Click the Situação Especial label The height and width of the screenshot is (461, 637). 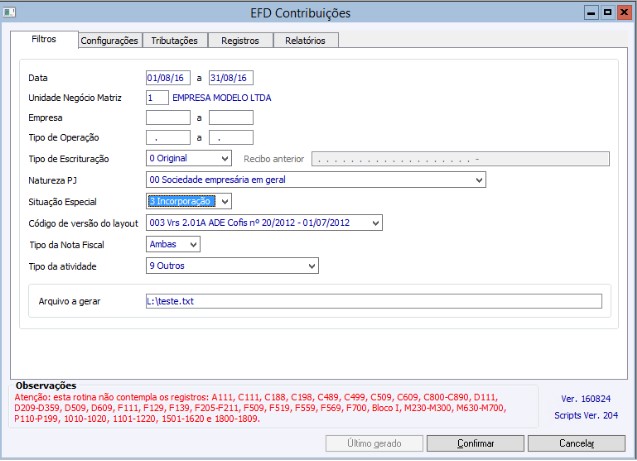pyautogui.click(x=62, y=202)
